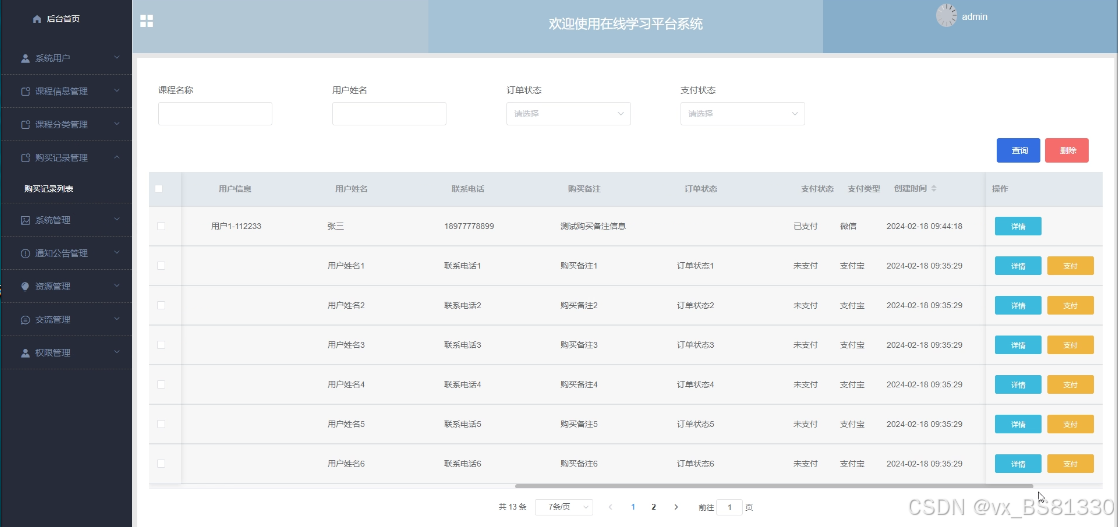Expand 通知公告管理 via its chevron
This screenshot has width=1118, height=527.
coord(117,253)
